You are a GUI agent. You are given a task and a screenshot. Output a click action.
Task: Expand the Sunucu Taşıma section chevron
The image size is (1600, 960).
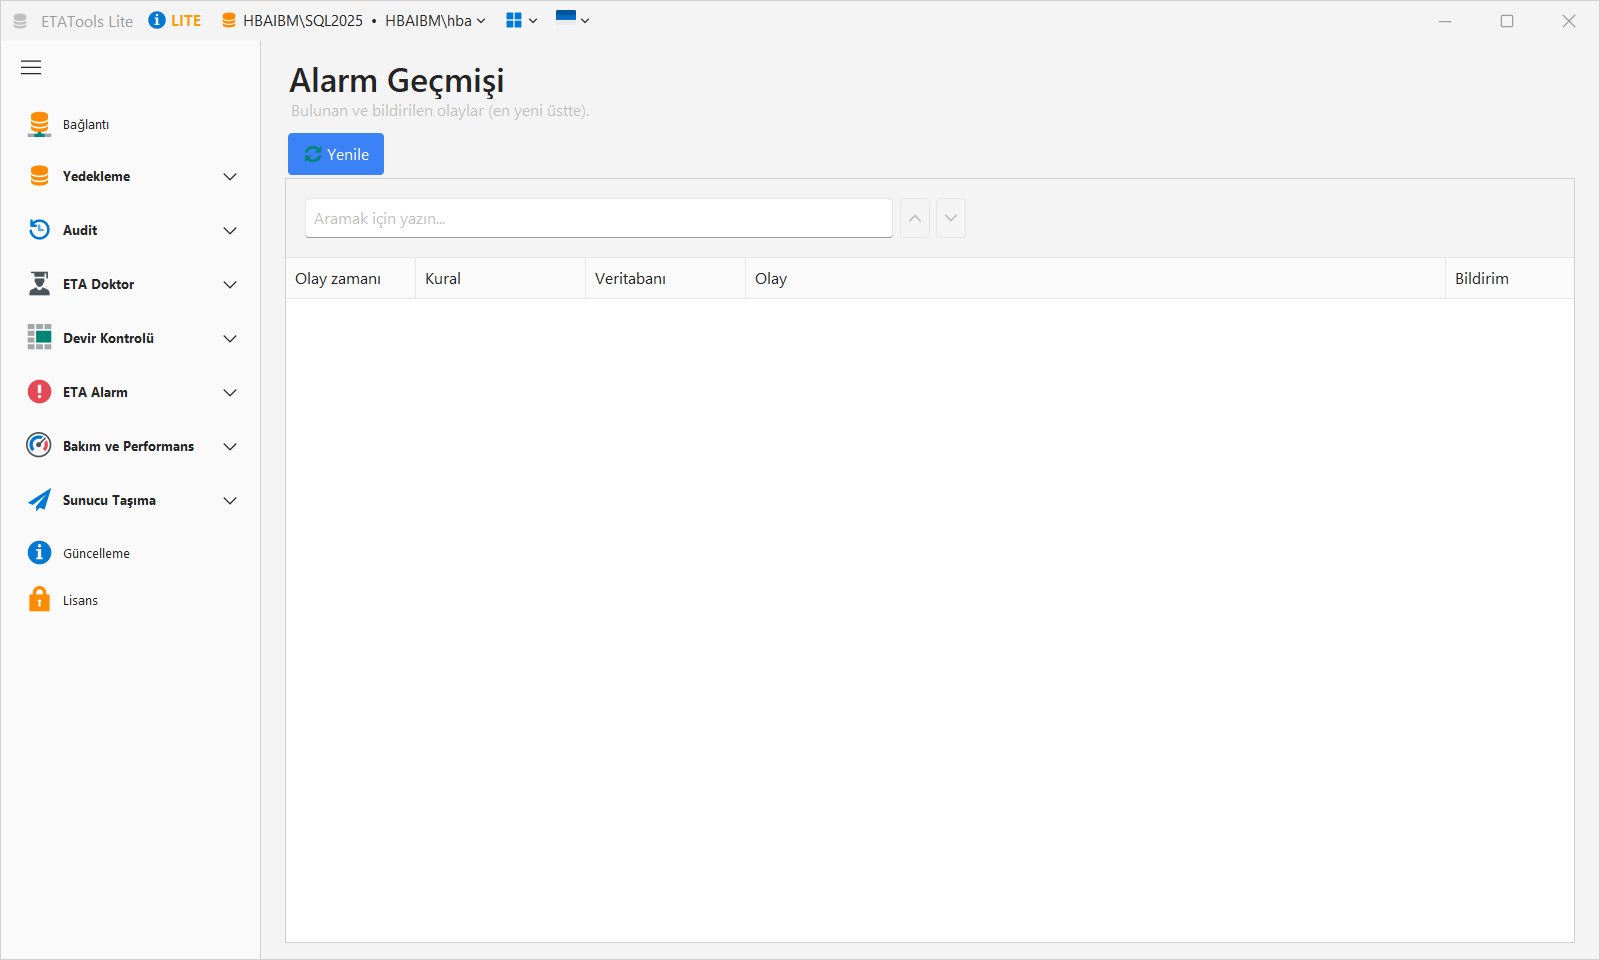[x=230, y=501]
